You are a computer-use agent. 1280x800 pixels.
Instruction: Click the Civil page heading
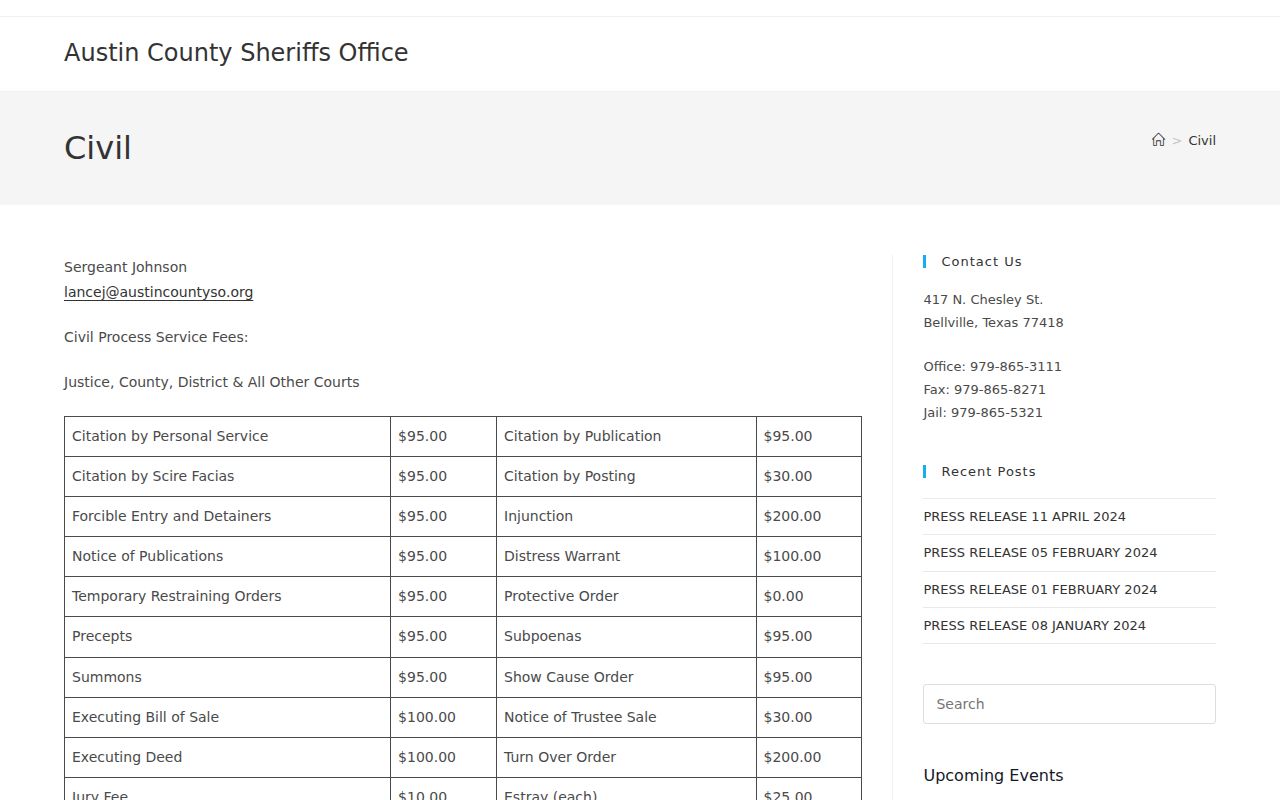coord(98,148)
